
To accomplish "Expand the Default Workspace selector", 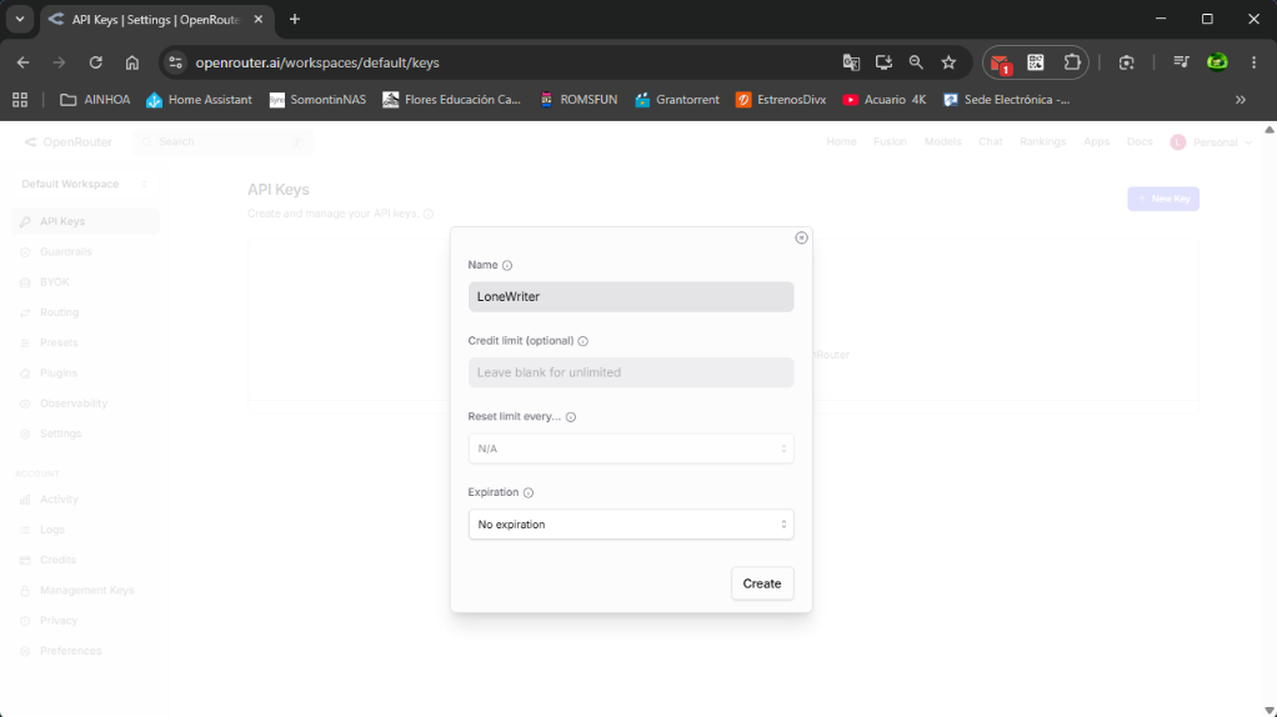I will (x=85, y=184).
